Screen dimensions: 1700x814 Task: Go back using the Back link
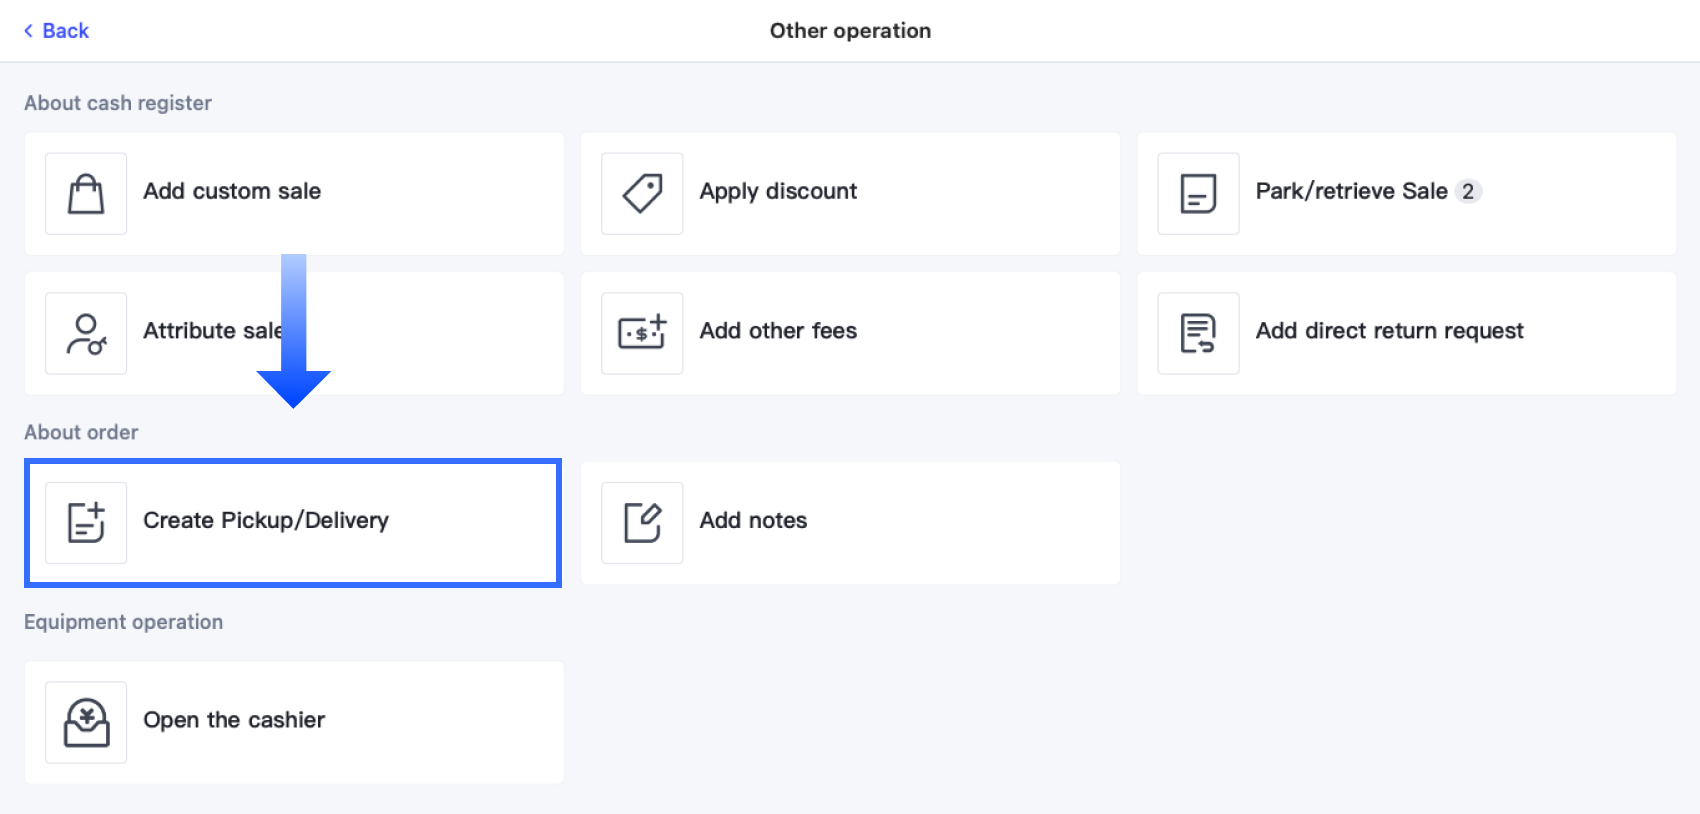pos(65,31)
